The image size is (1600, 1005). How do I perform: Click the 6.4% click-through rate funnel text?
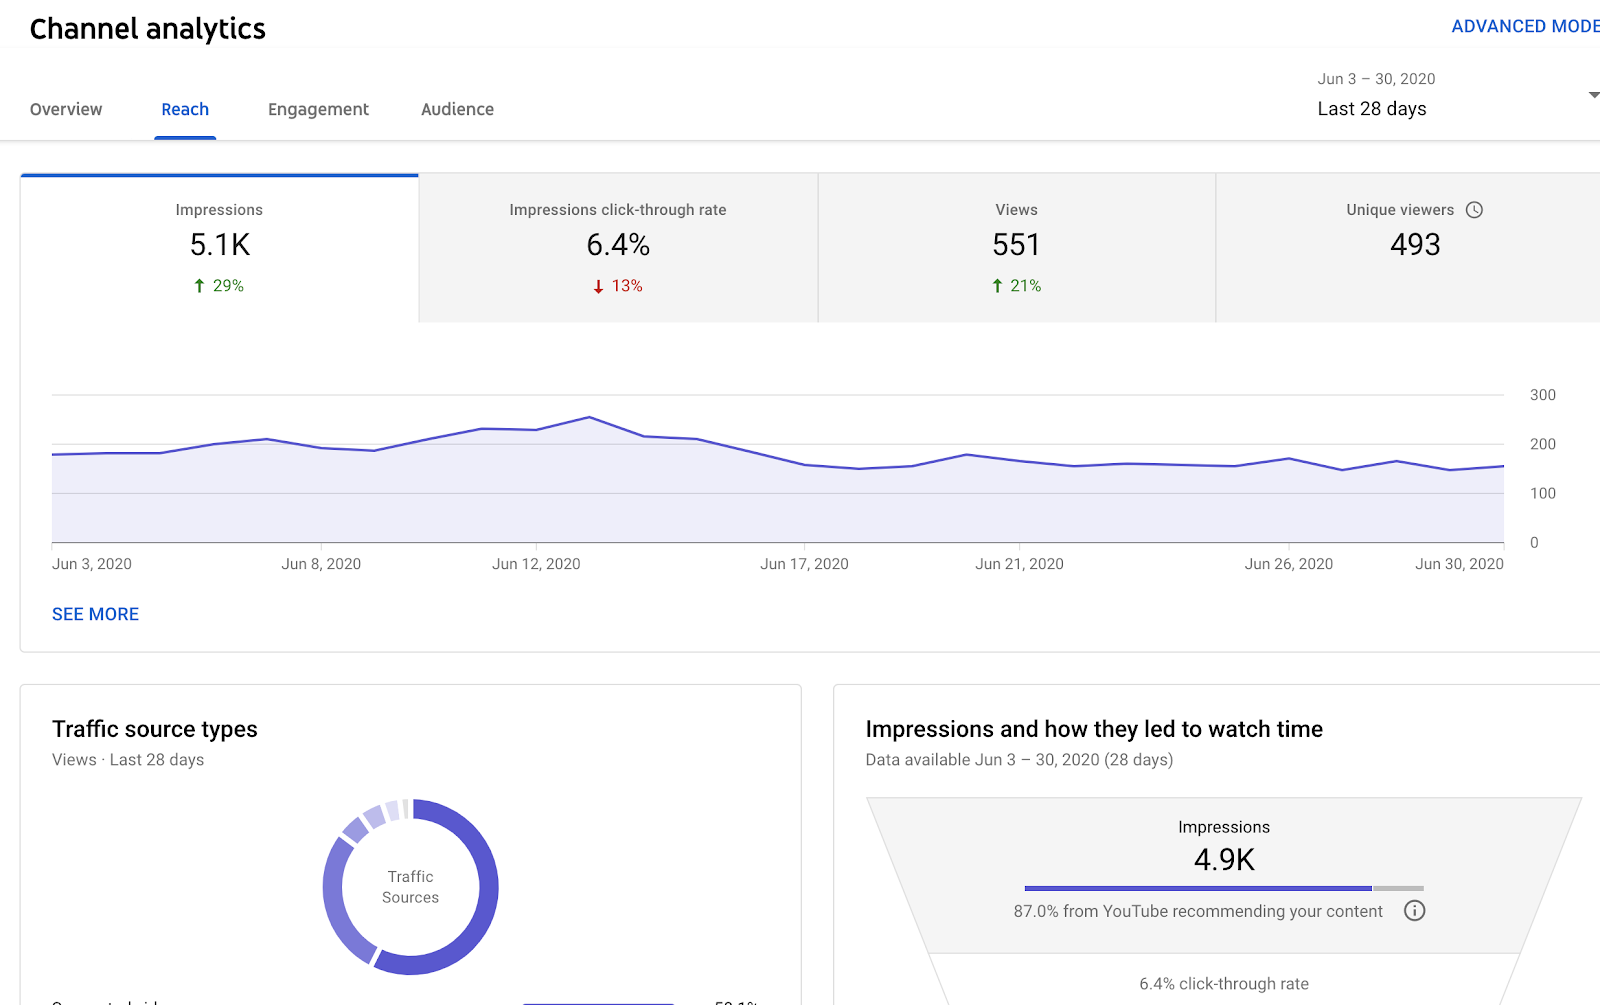pos(1224,984)
